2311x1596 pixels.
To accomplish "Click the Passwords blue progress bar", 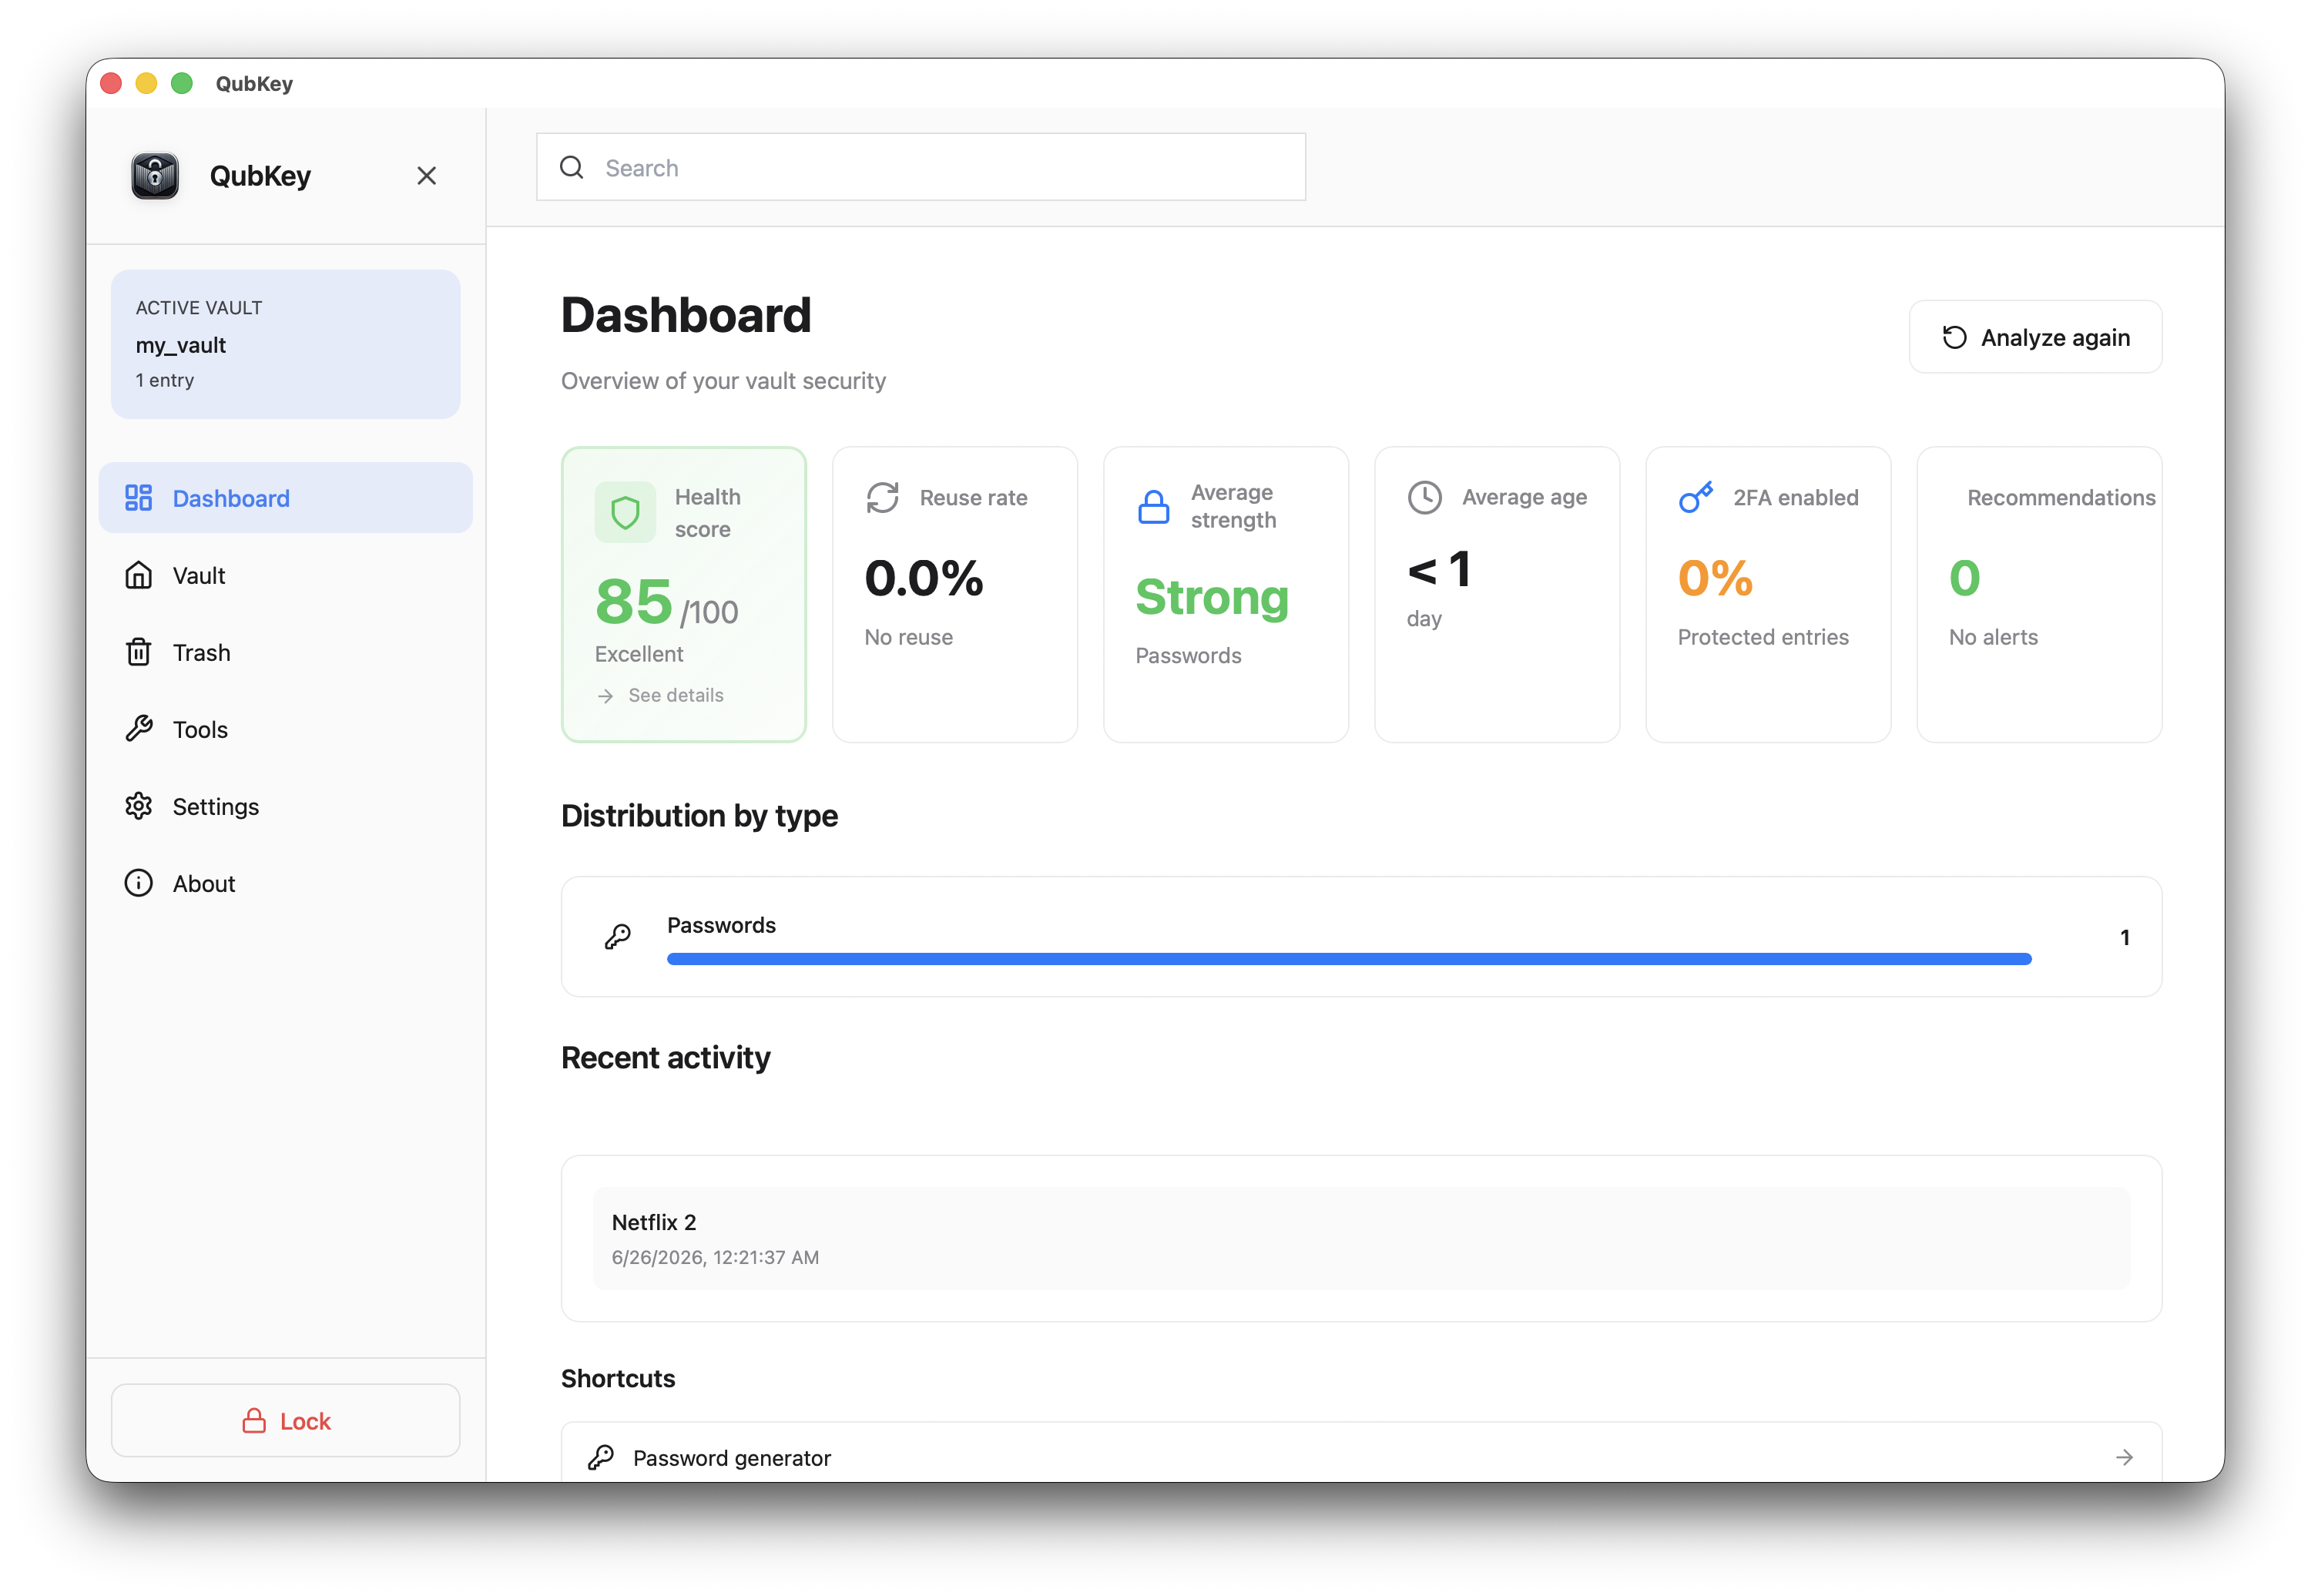I will [x=1349, y=959].
